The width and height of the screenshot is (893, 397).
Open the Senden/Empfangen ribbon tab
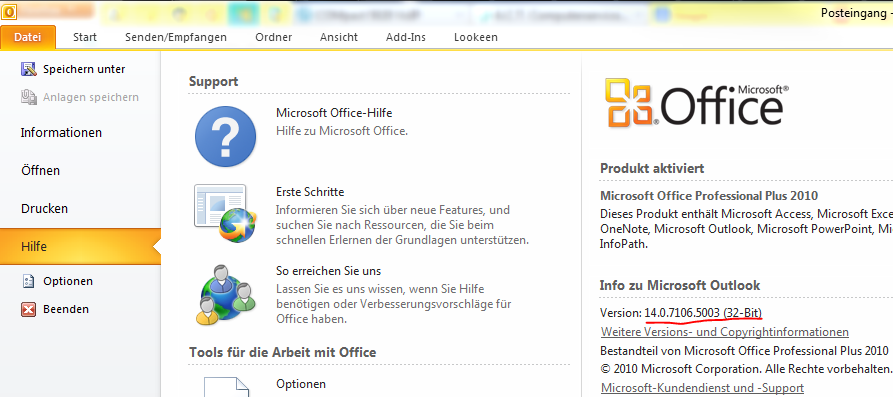click(x=176, y=38)
